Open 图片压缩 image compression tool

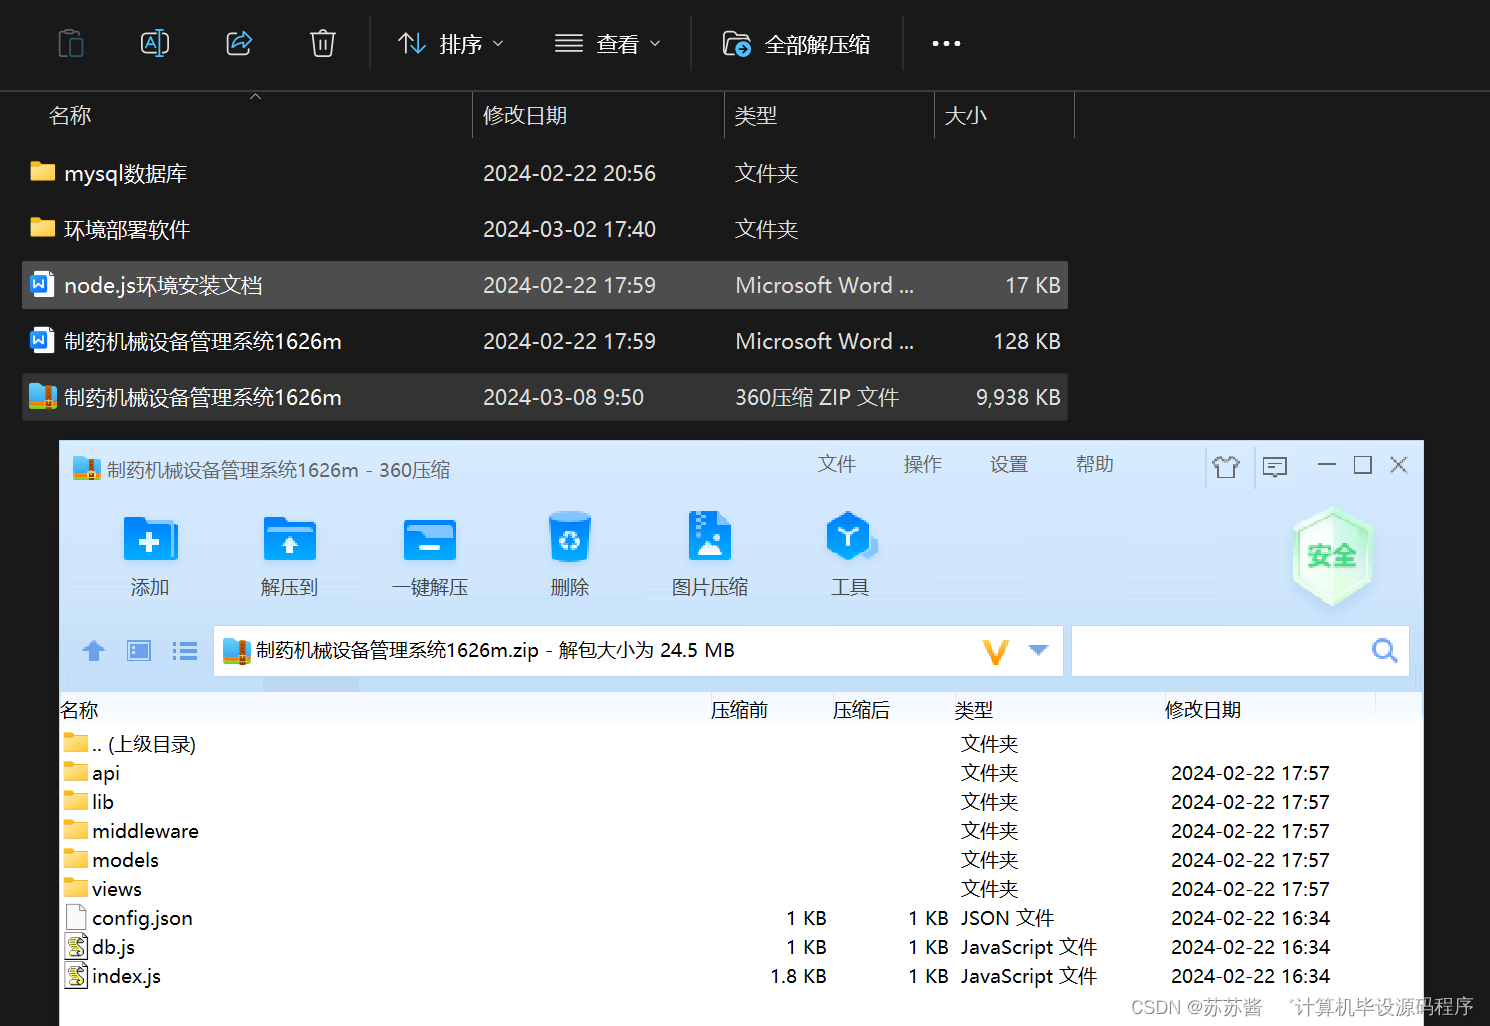[710, 553]
